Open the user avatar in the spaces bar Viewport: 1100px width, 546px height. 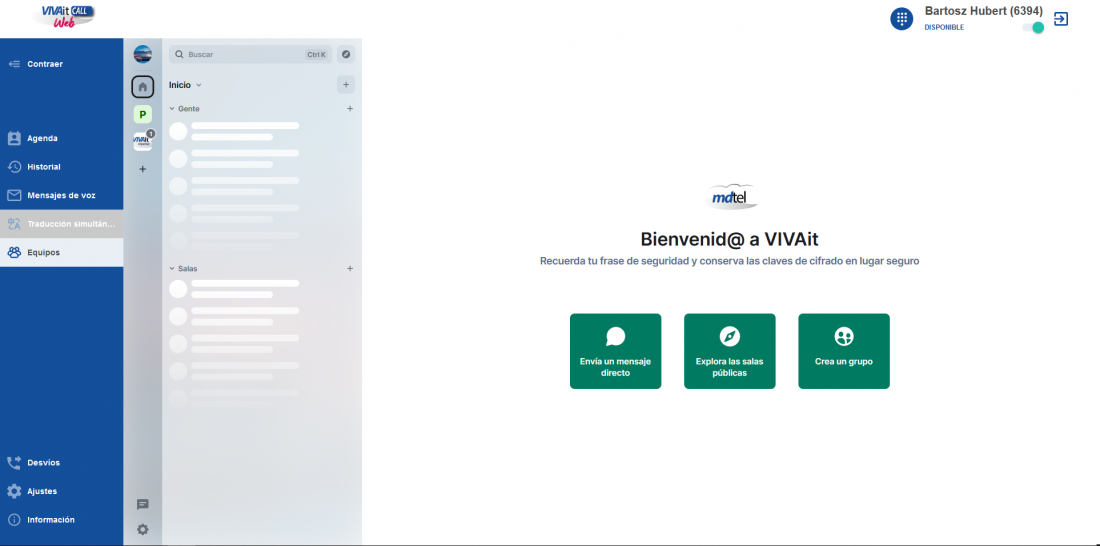[x=142, y=54]
